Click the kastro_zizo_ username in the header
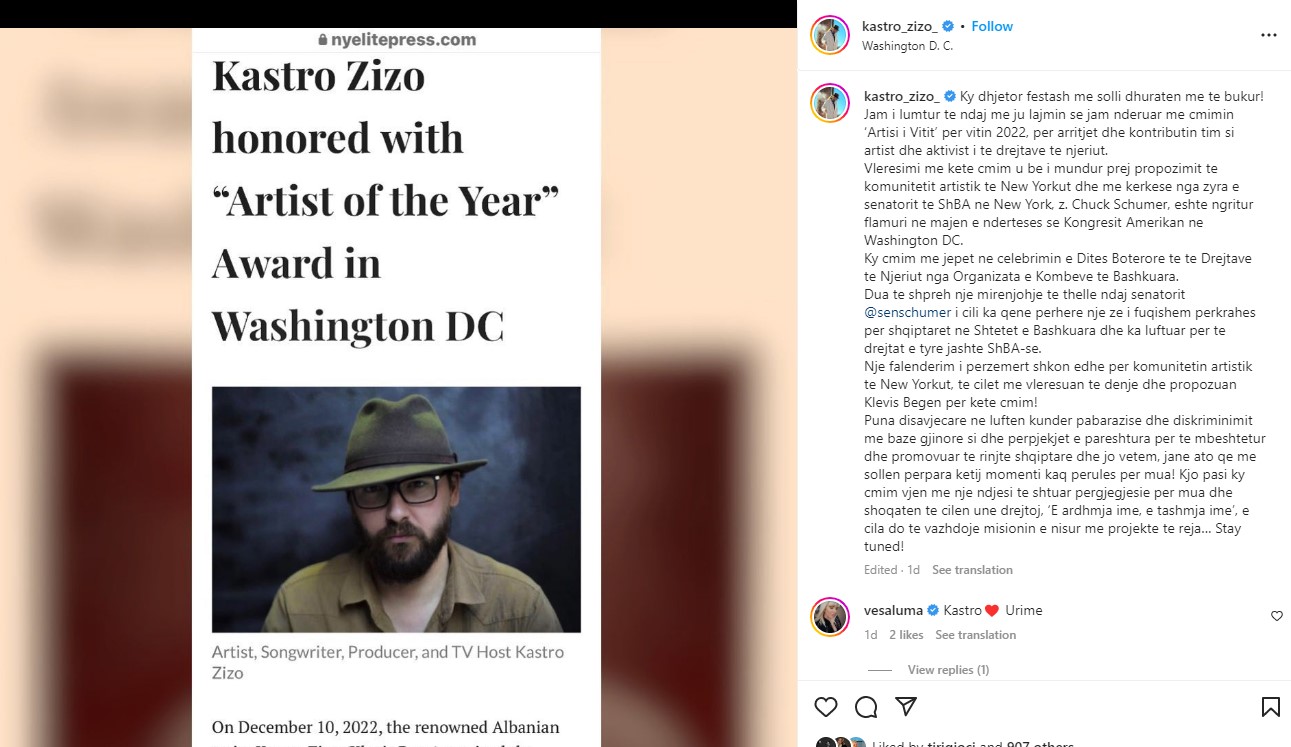The image size is (1291, 747). 900,26
